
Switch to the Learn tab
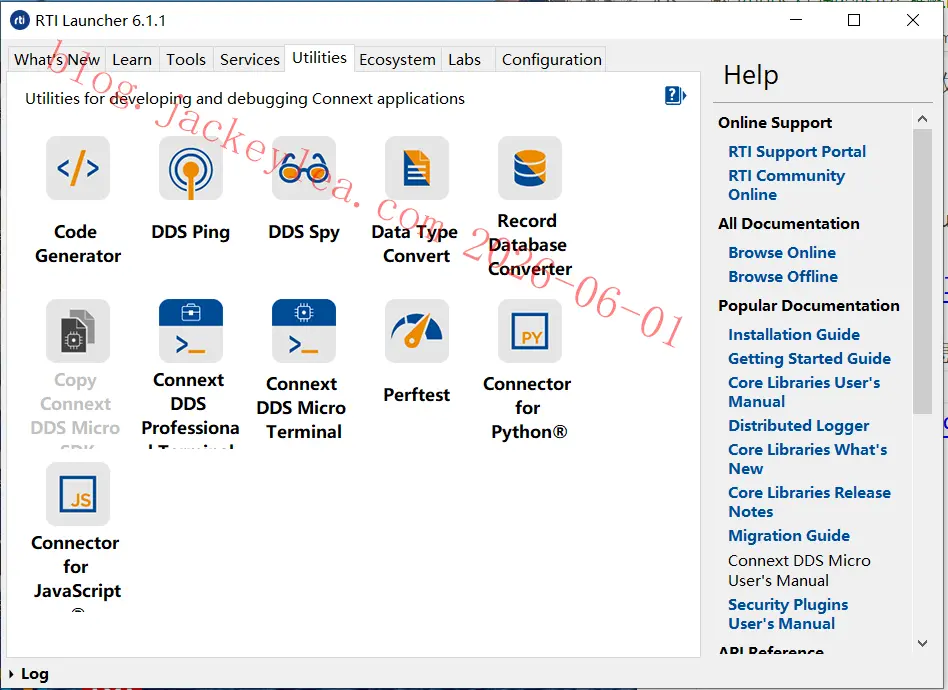point(132,60)
